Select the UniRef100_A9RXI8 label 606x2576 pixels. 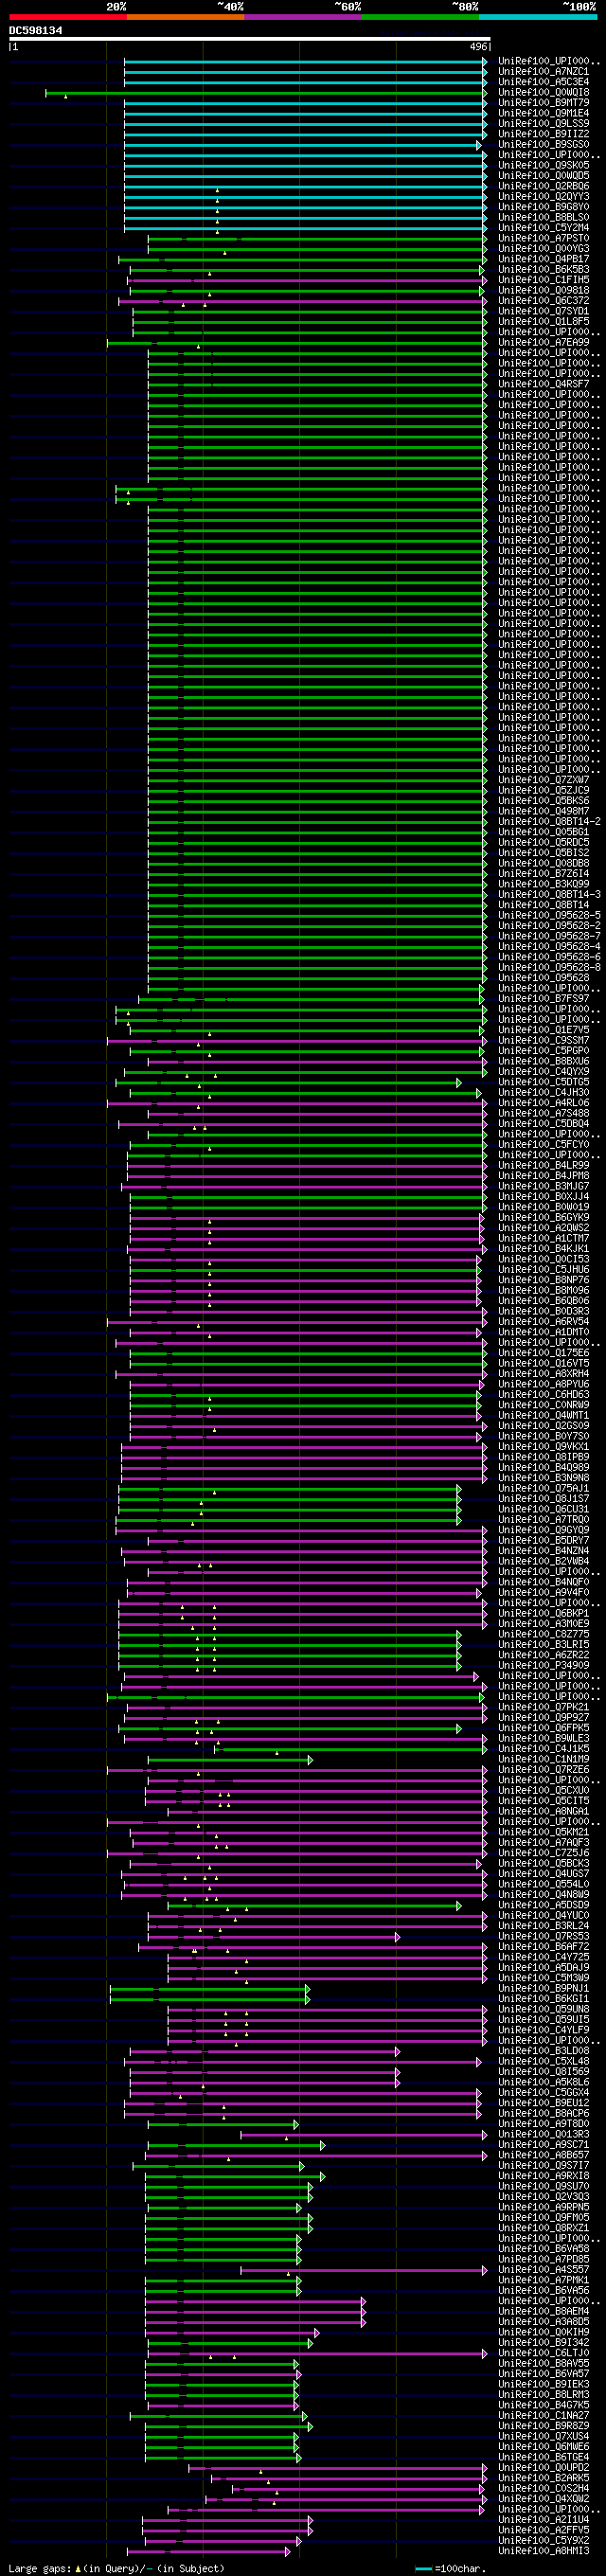point(544,2176)
